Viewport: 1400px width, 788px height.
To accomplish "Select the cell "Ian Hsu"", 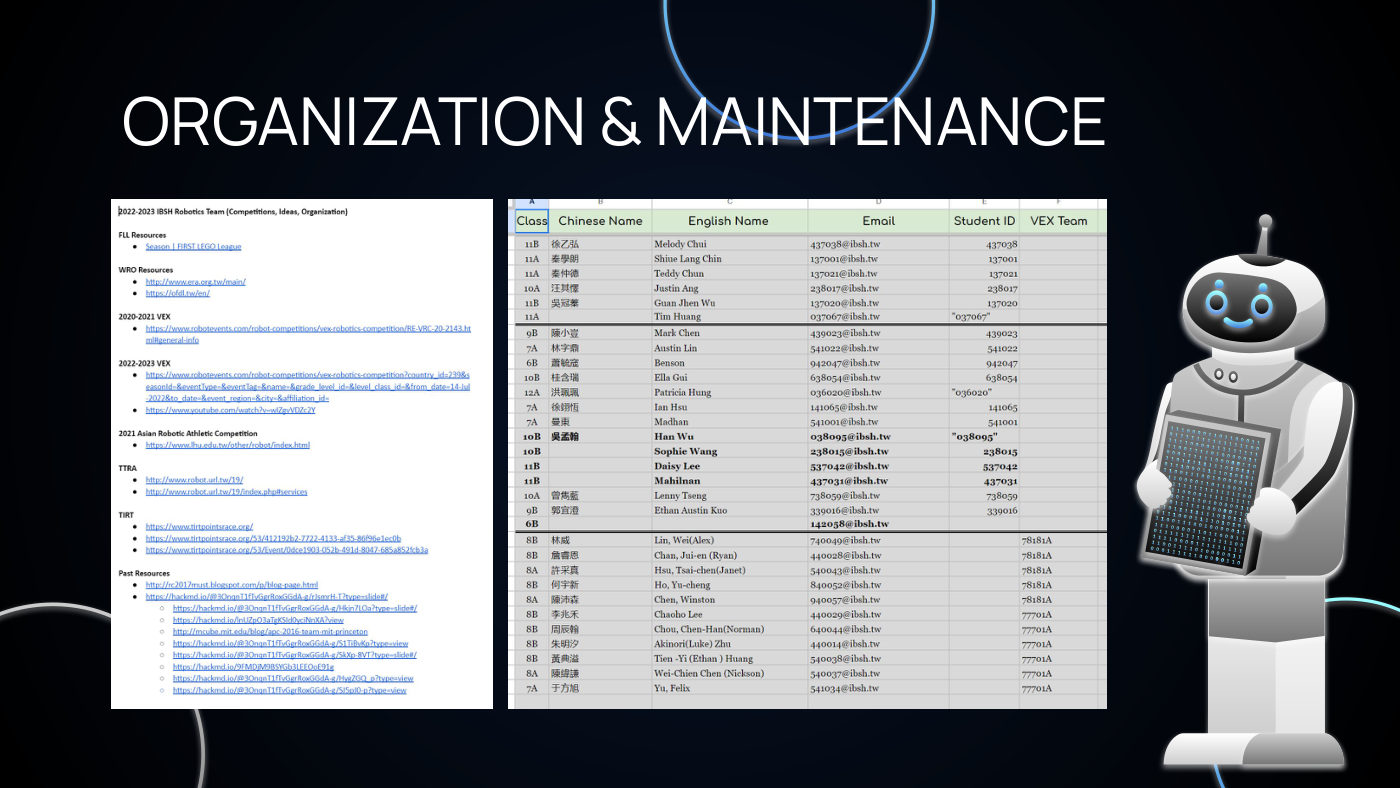I will pos(729,408).
